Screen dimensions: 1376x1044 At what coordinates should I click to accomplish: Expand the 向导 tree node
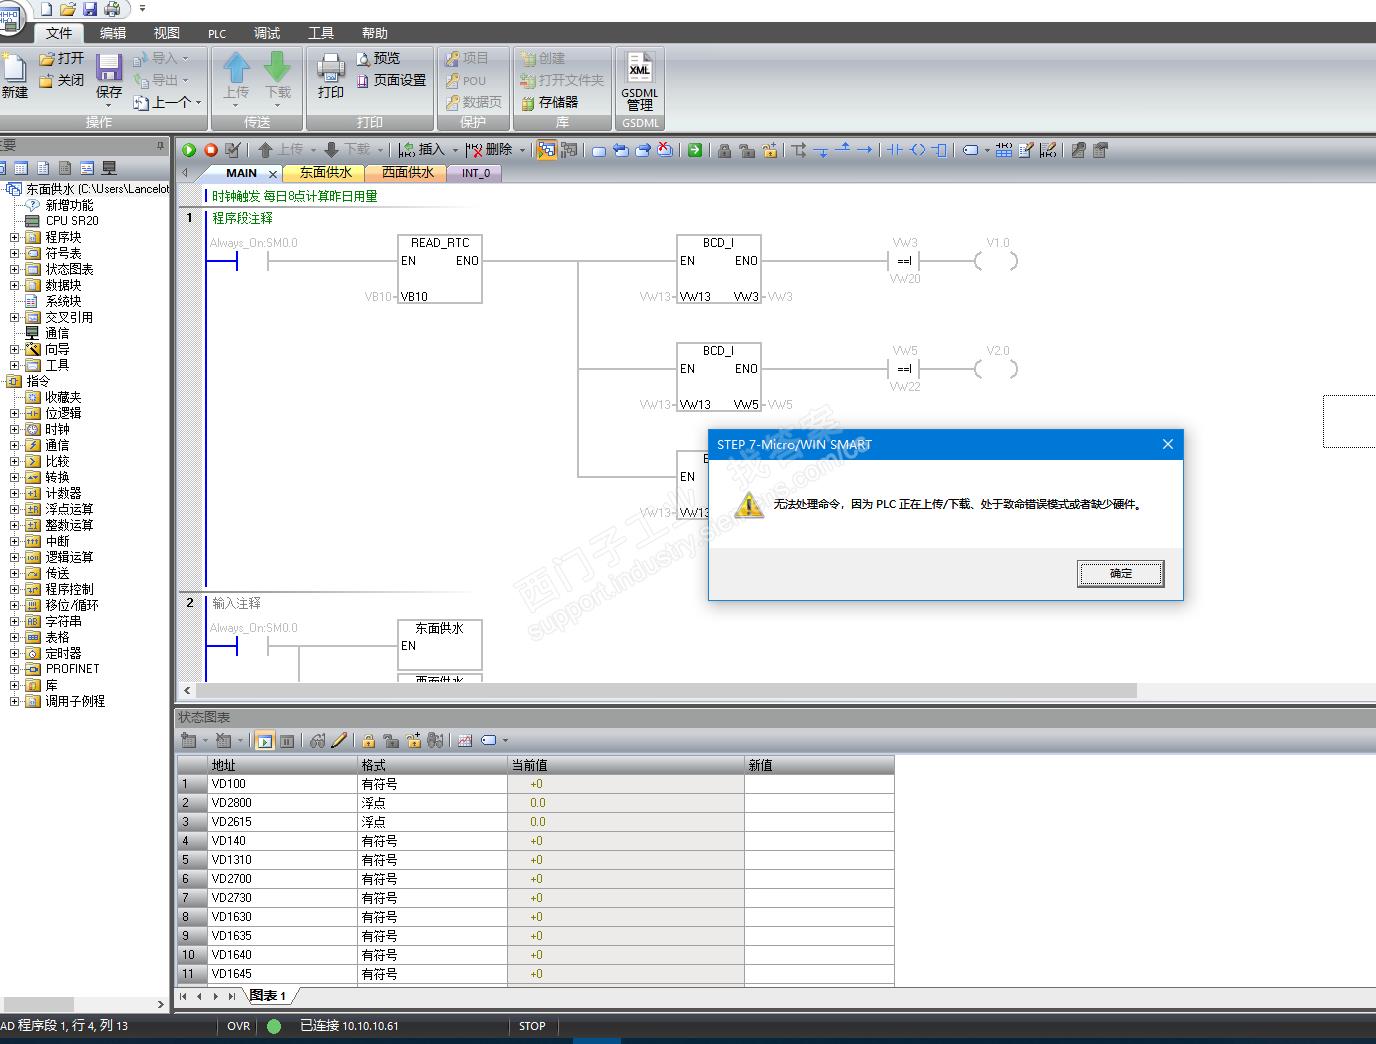pyautogui.click(x=14, y=349)
